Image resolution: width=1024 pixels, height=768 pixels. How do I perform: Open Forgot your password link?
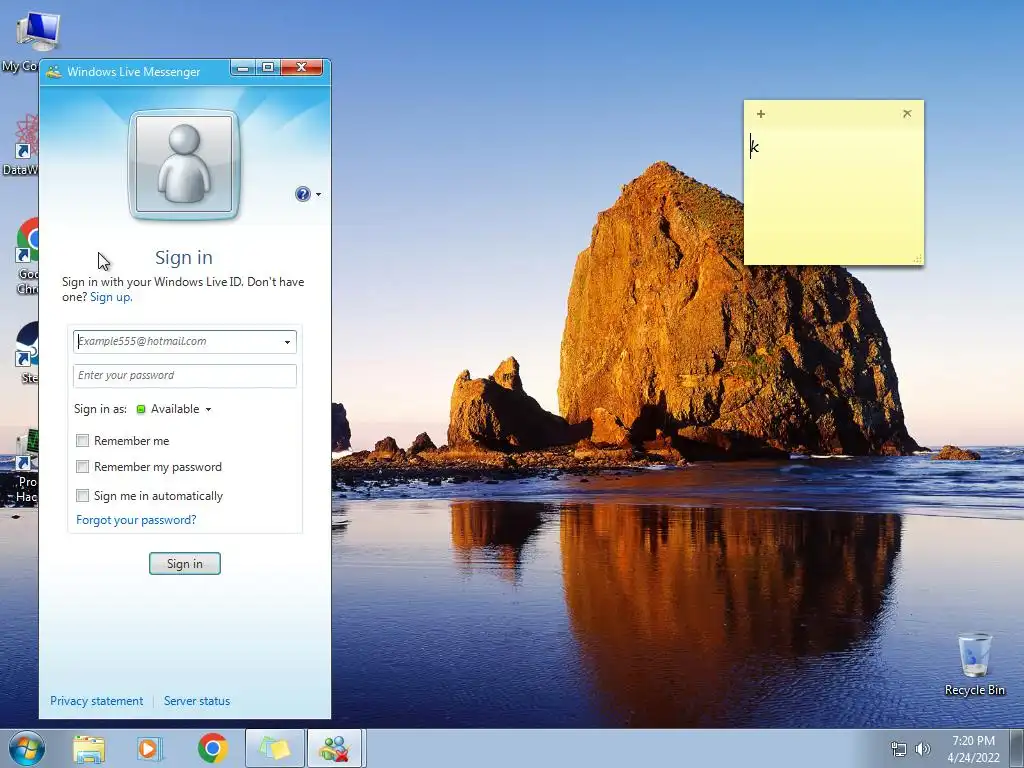point(136,520)
